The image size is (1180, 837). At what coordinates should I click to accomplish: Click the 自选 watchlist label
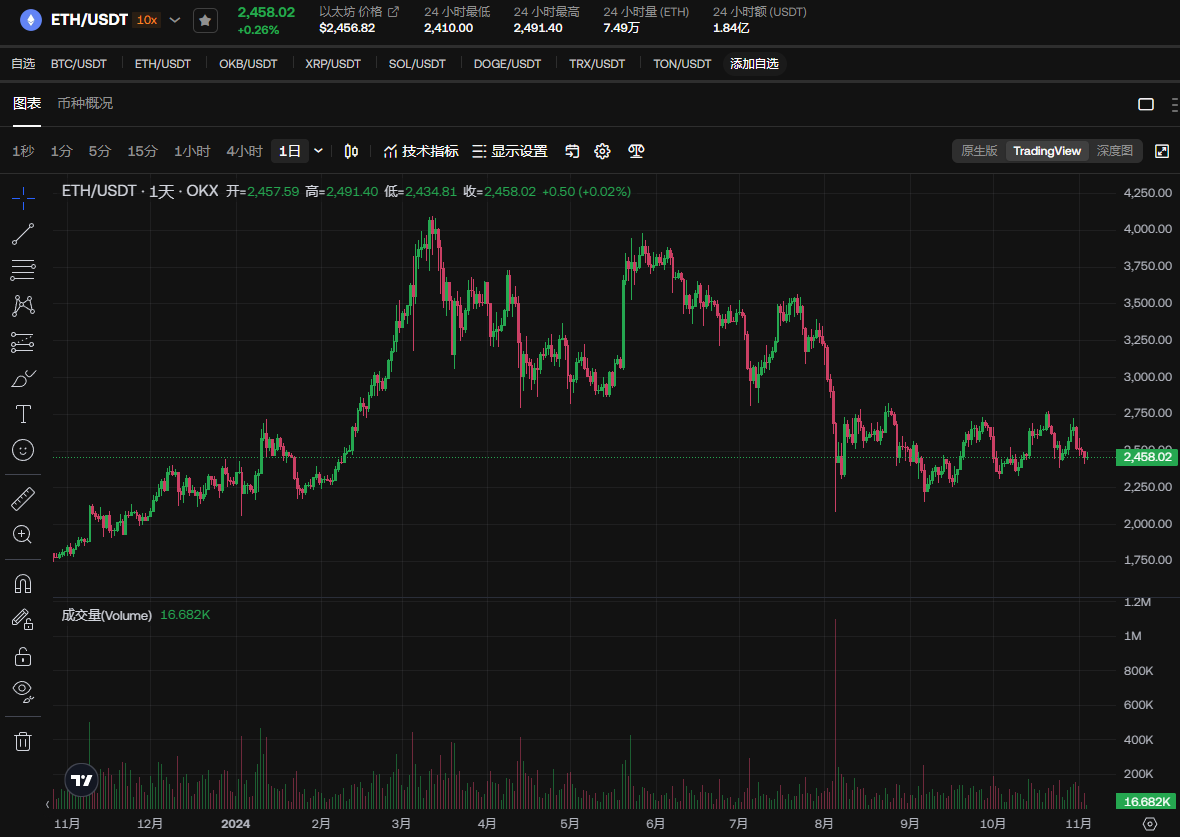pyautogui.click(x=23, y=64)
